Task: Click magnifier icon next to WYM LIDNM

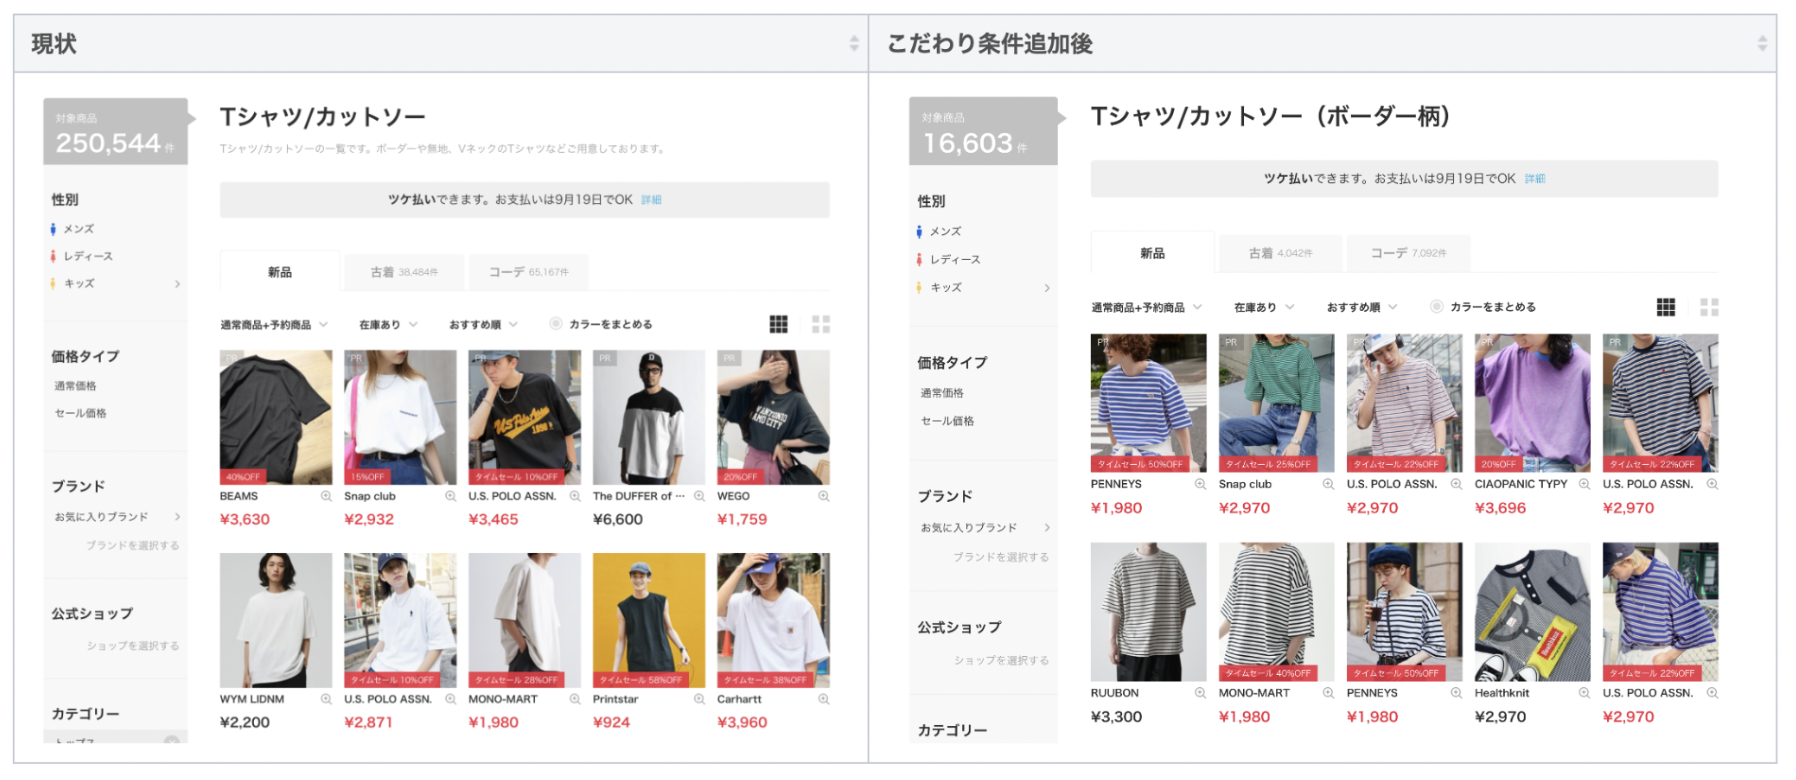Action: (x=326, y=699)
